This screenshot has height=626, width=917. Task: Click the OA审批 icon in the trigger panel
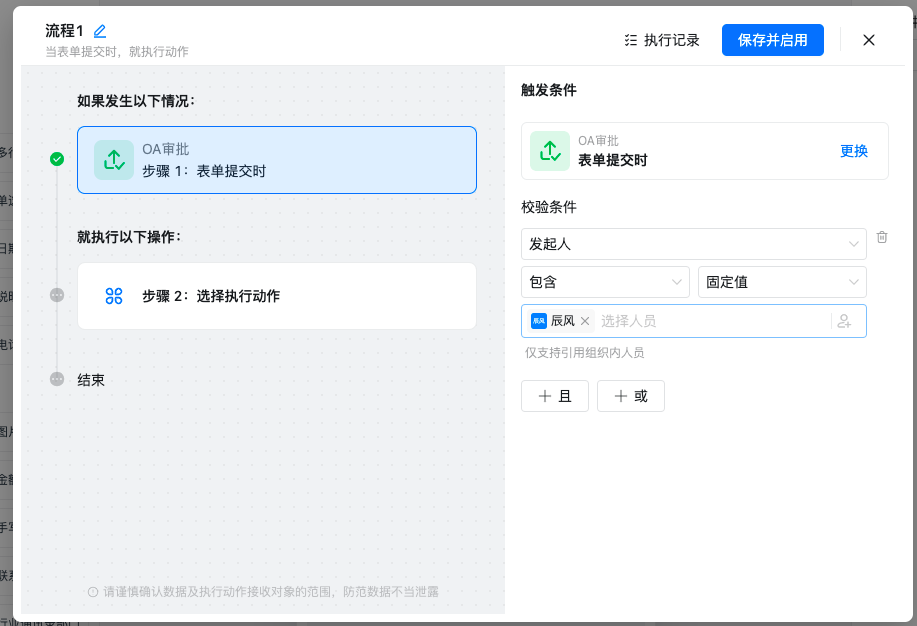549,151
